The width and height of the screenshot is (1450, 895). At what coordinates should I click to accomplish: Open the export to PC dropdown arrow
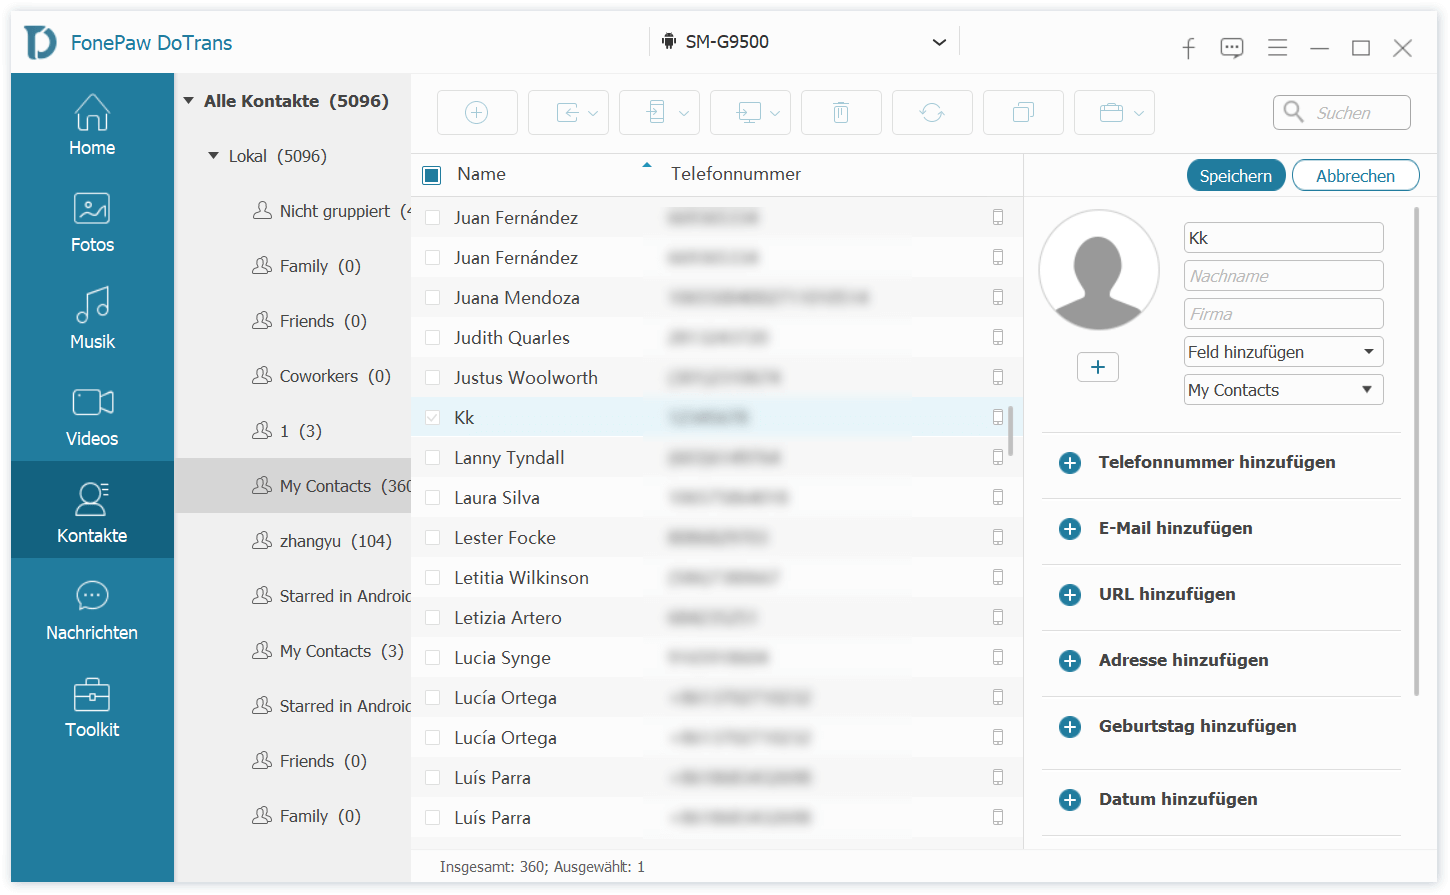click(x=775, y=114)
